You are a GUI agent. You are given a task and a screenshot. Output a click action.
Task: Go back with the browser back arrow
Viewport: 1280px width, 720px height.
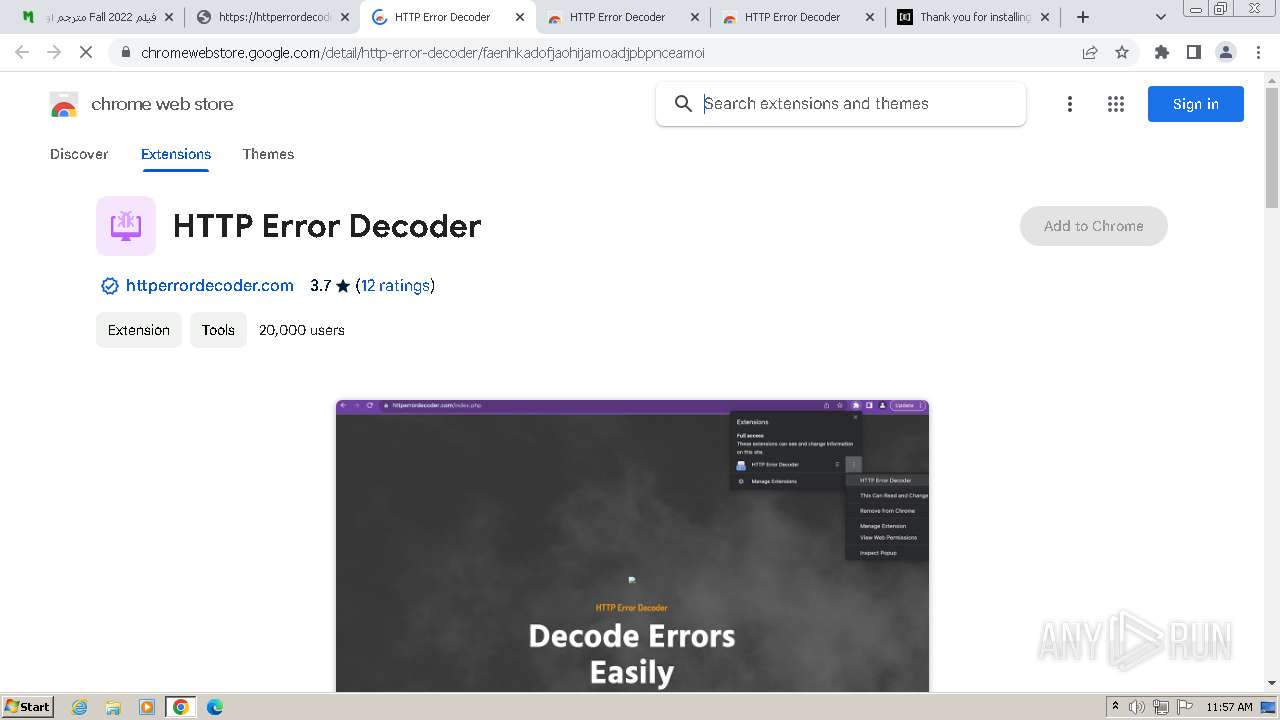(22, 52)
